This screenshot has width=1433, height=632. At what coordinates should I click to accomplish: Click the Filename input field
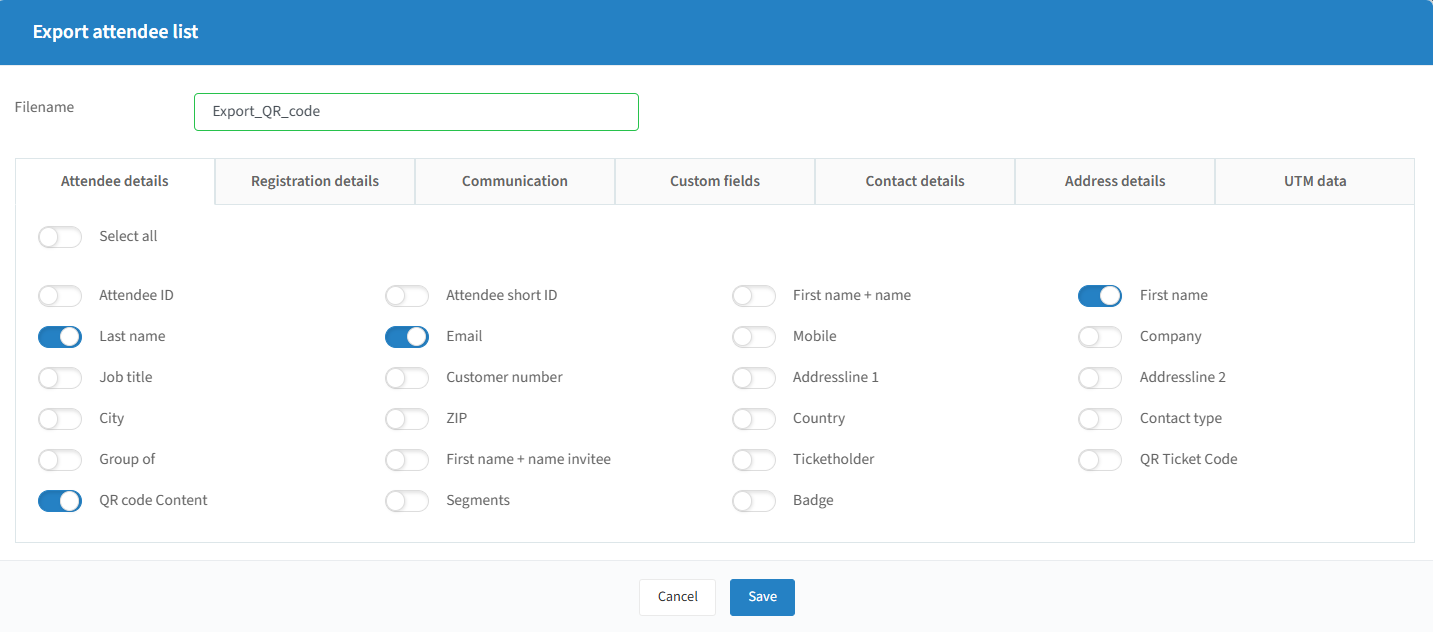416,112
